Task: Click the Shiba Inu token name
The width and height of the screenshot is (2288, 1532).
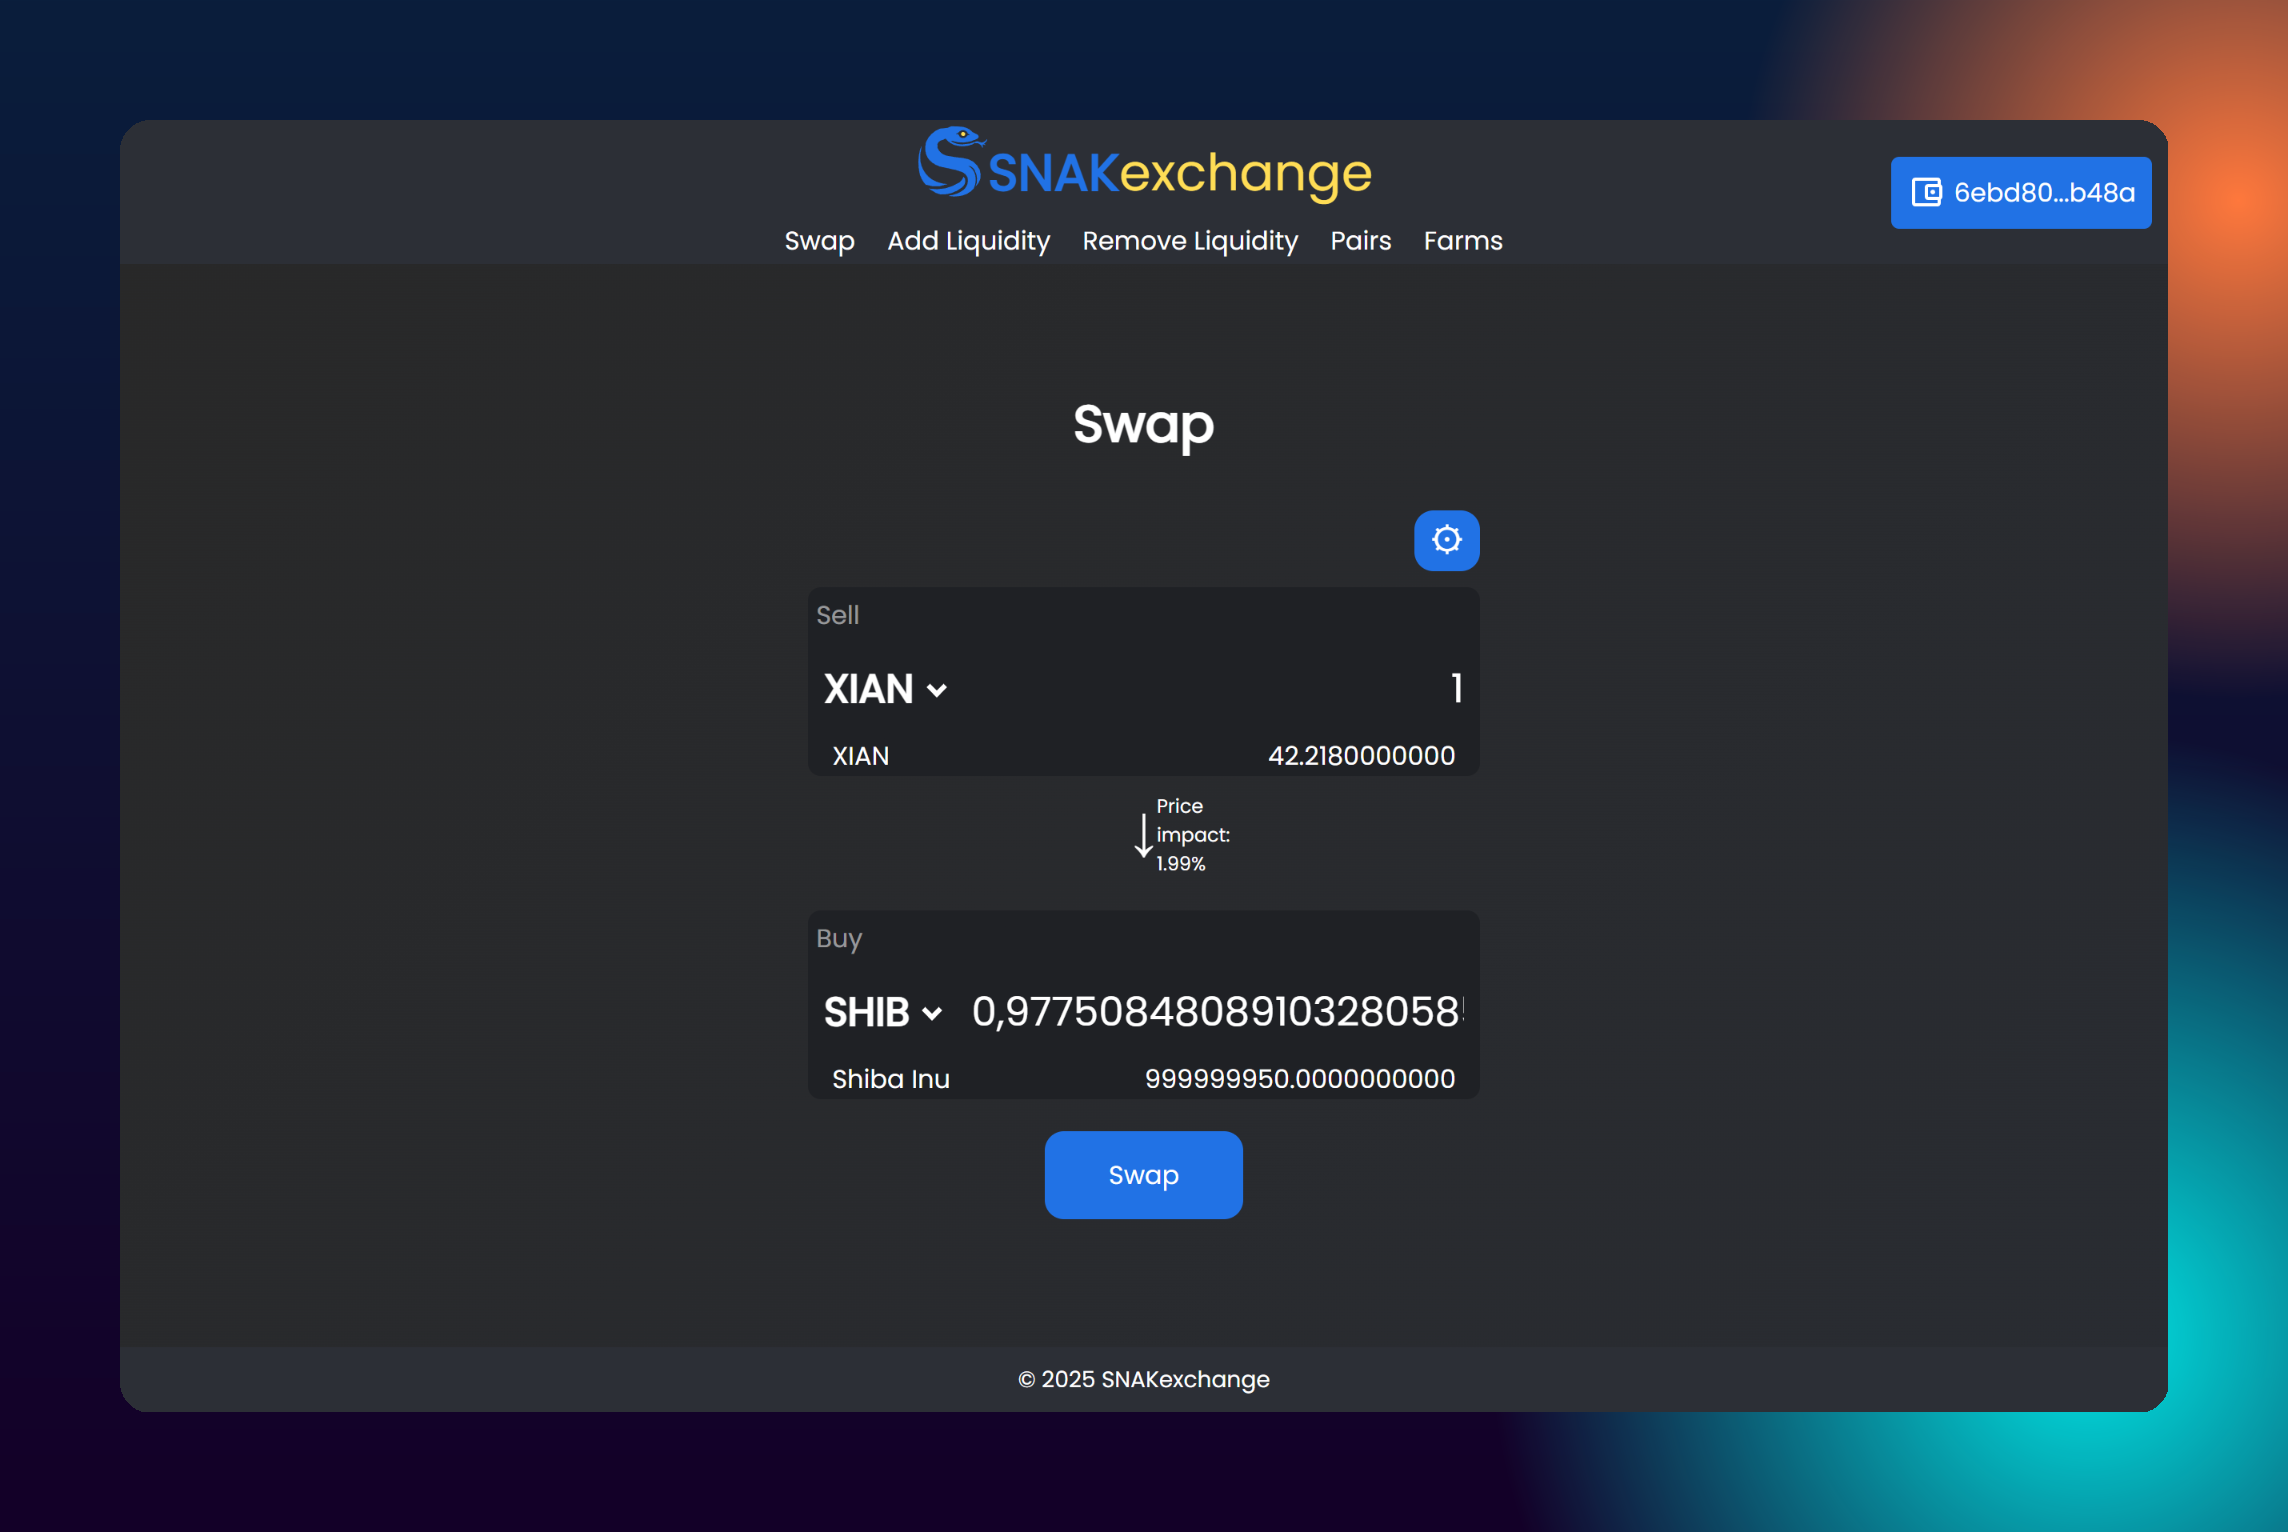Action: [x=891, y=1079]
